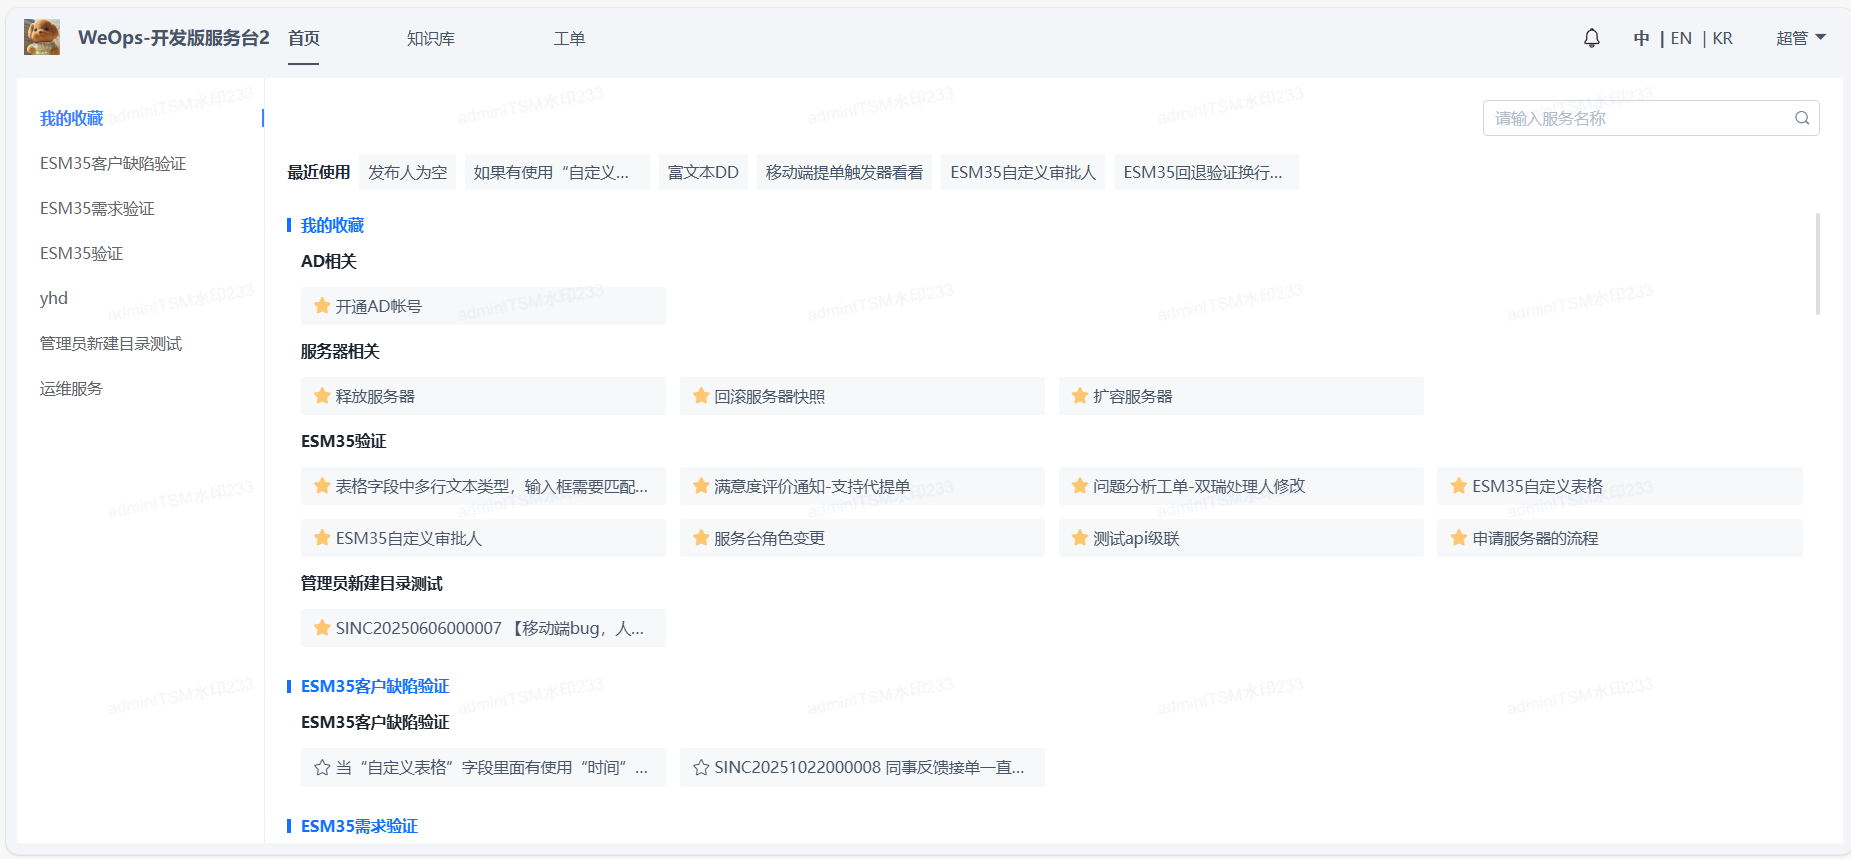Click star icon on 申请服务器的流程
The width and height of the screenshot is (1851, 859).
1459,538
